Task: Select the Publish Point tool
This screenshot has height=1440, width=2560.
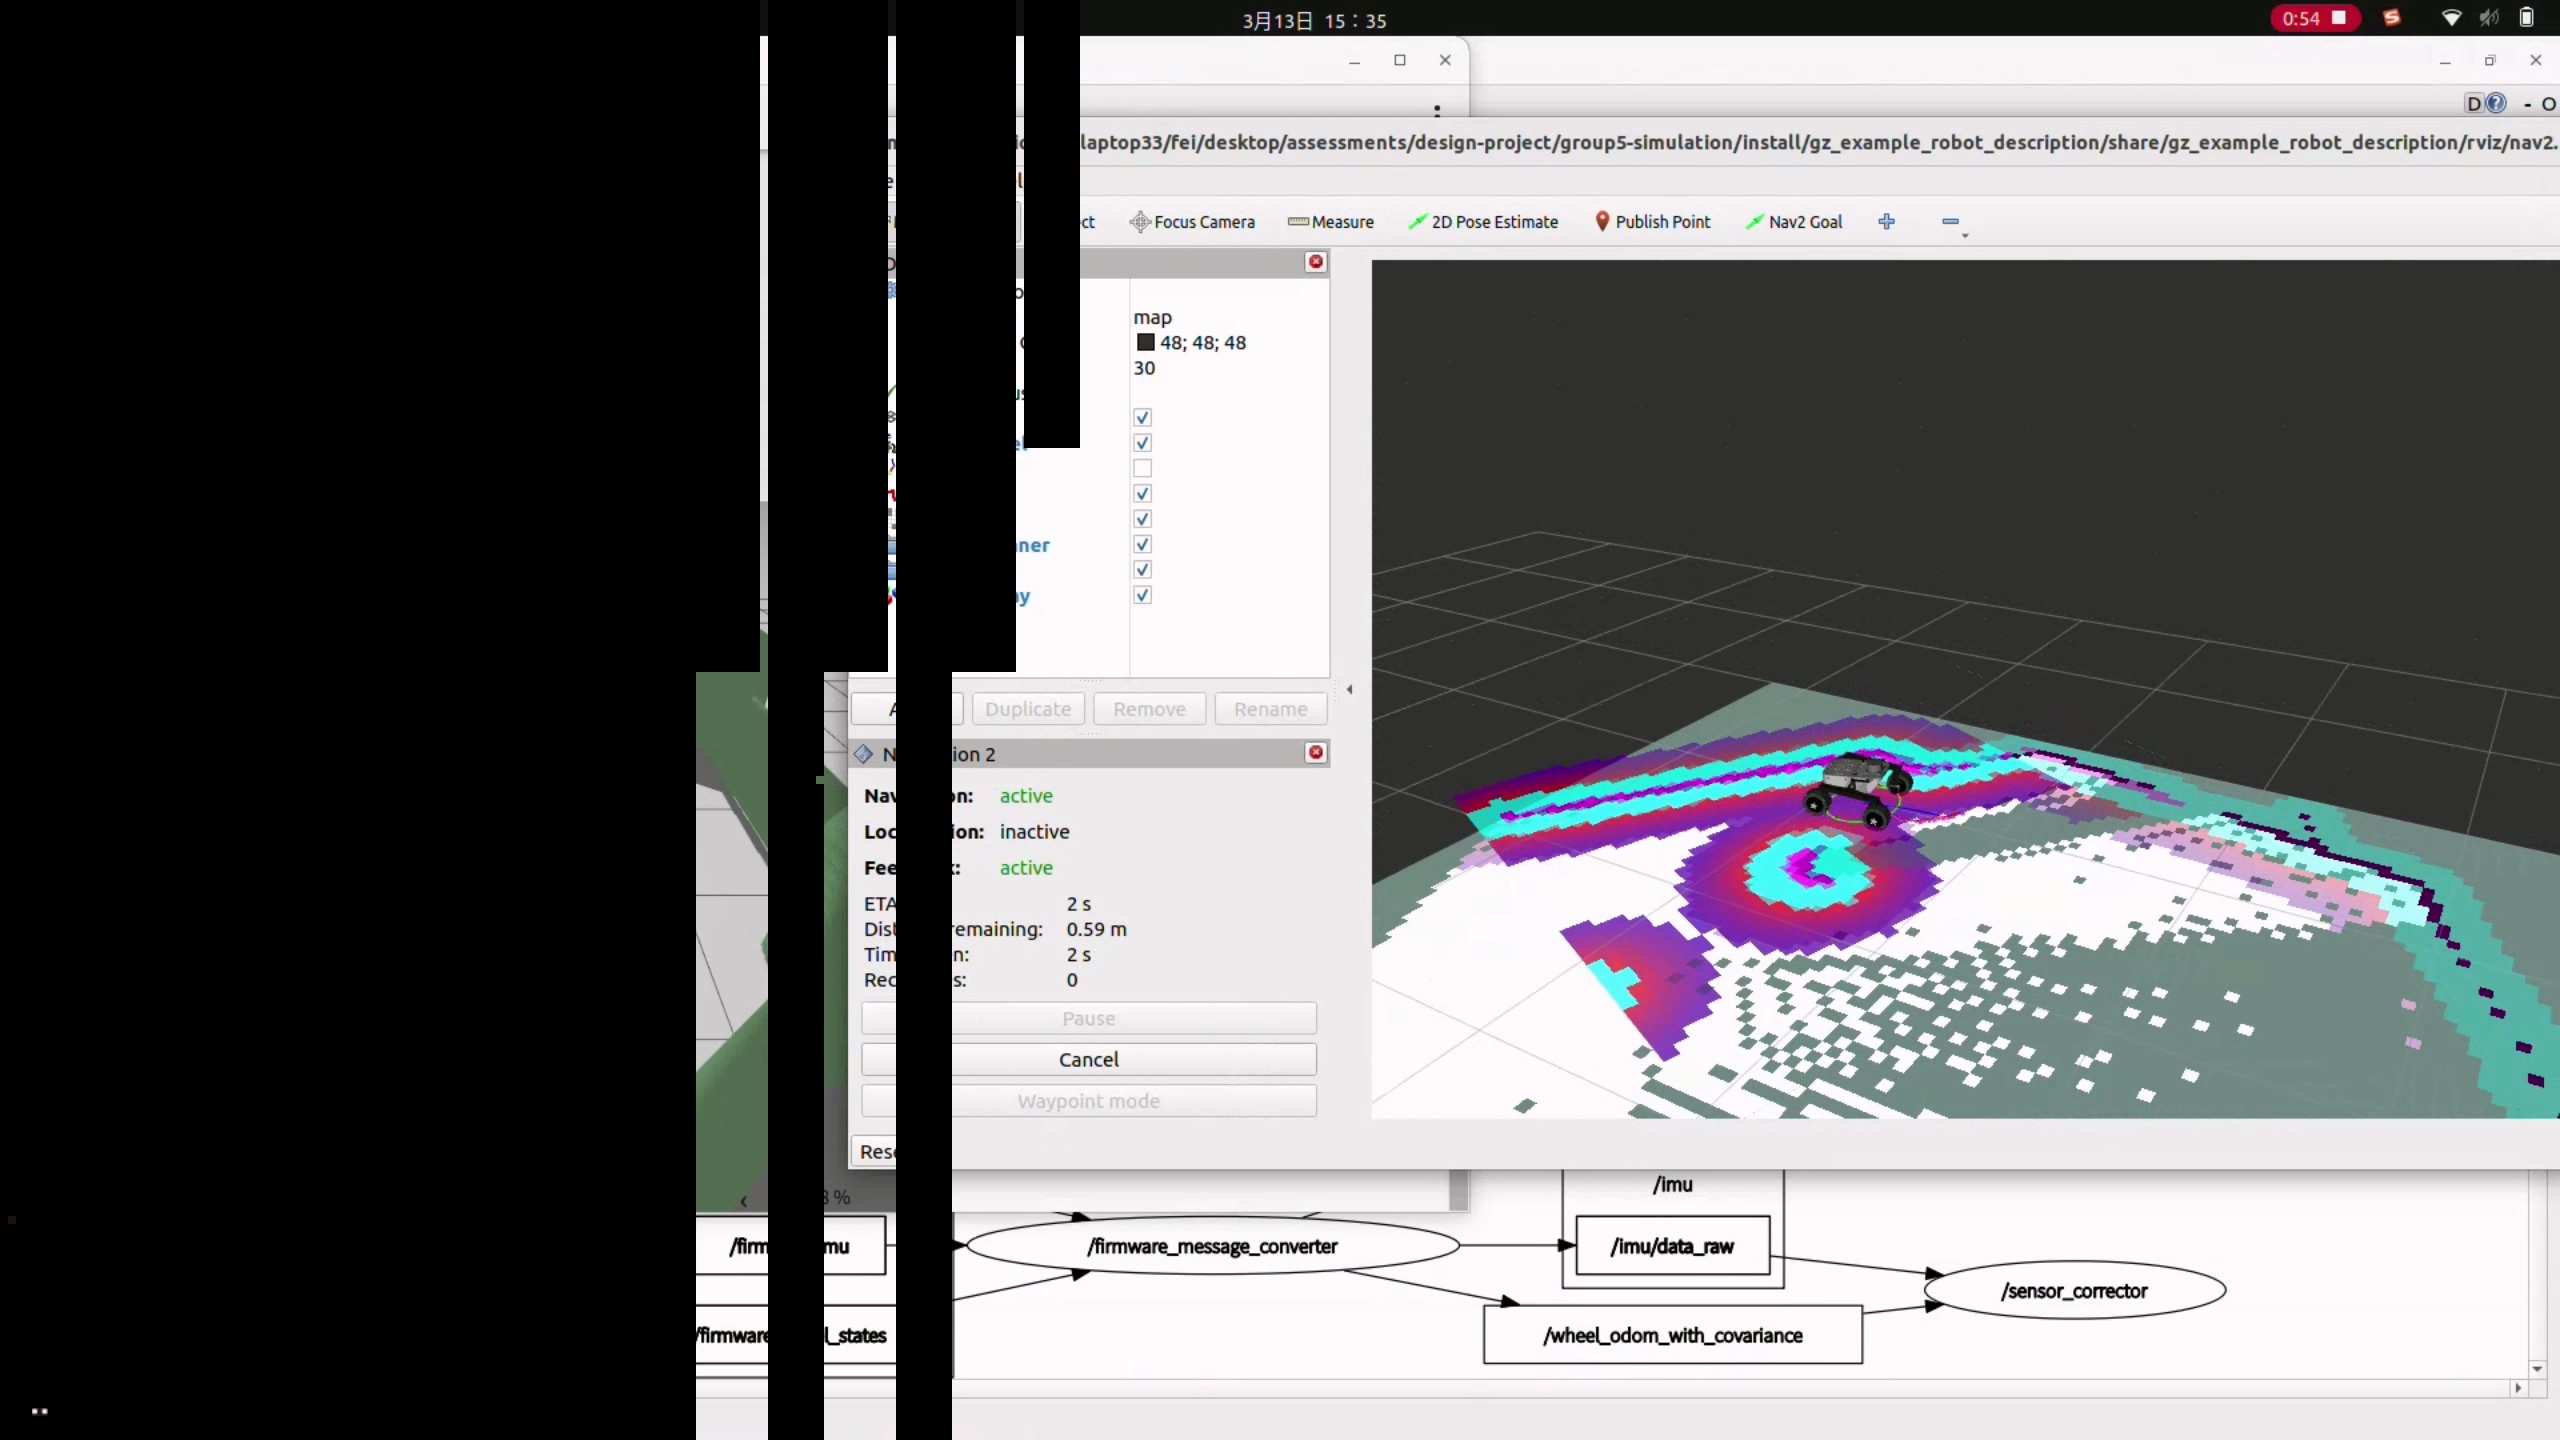Action: pos(1652,222)
